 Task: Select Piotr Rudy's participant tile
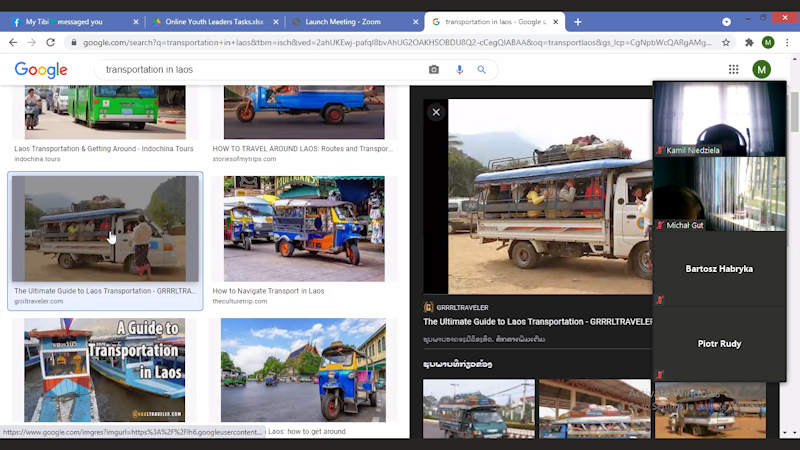[x=719, y=343]
